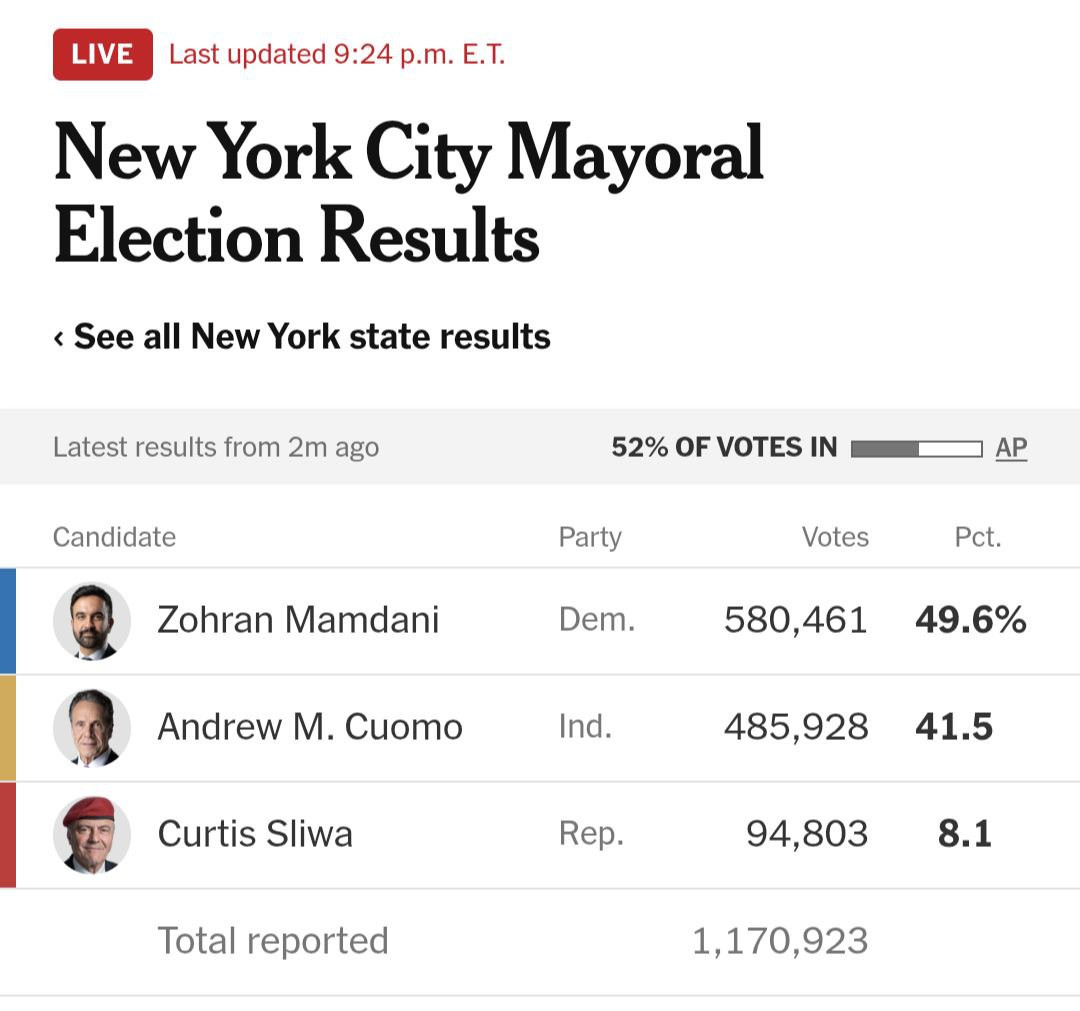Image resolution: width=1080 pixels, height=1011 pixels.
Task: Click the red LIVE badge
Action: coord(102,54)
